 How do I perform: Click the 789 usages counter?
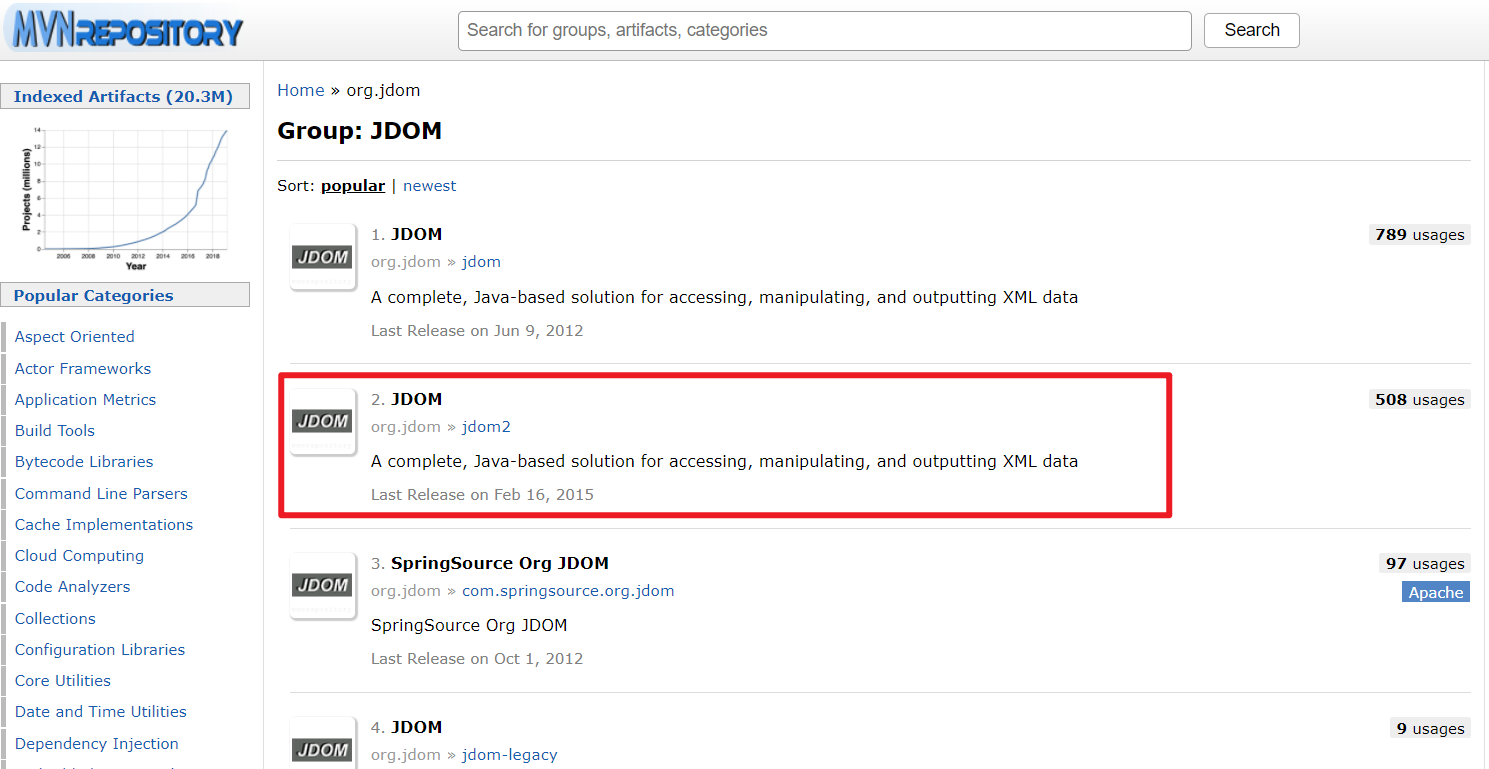pos(1419,234)
